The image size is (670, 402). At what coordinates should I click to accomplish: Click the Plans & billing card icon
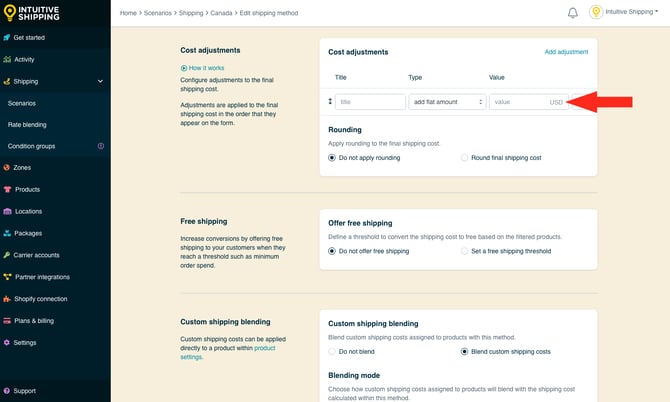[7, 320]
